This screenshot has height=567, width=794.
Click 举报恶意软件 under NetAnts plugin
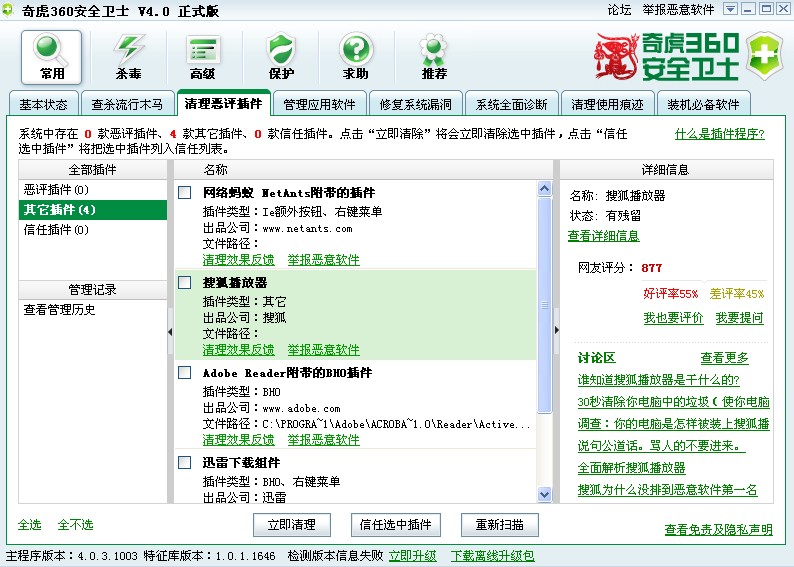point(324,260)
